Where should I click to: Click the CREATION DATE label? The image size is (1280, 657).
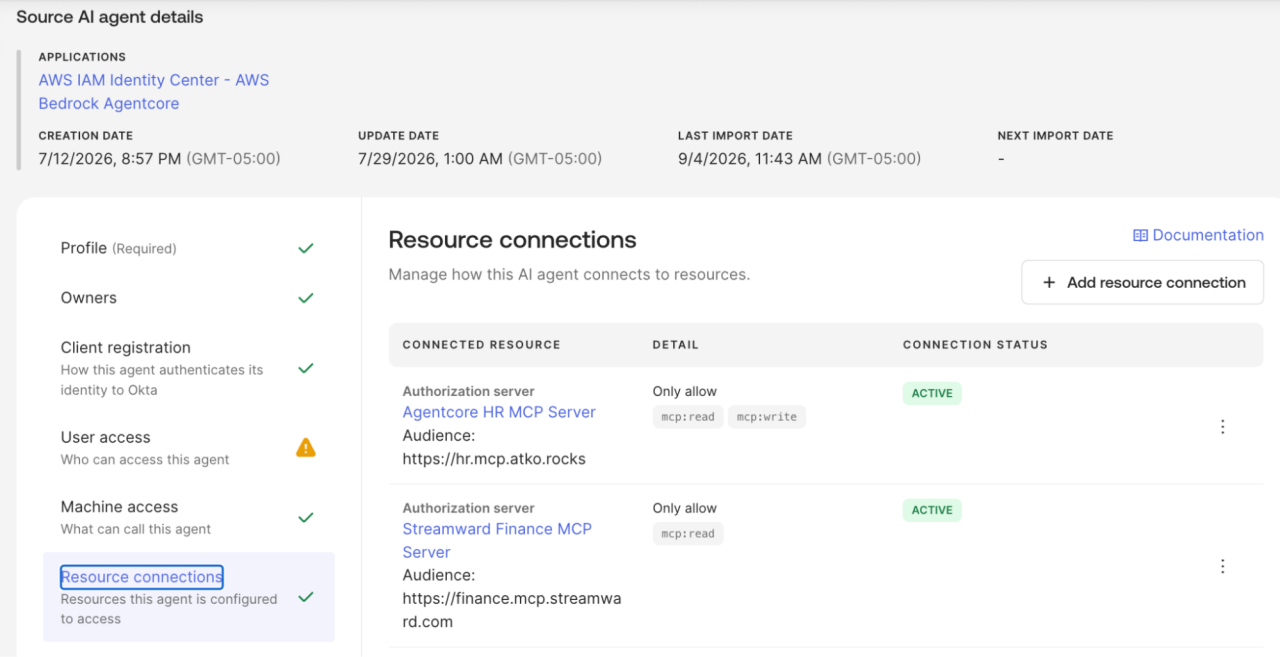coord(85,135)
